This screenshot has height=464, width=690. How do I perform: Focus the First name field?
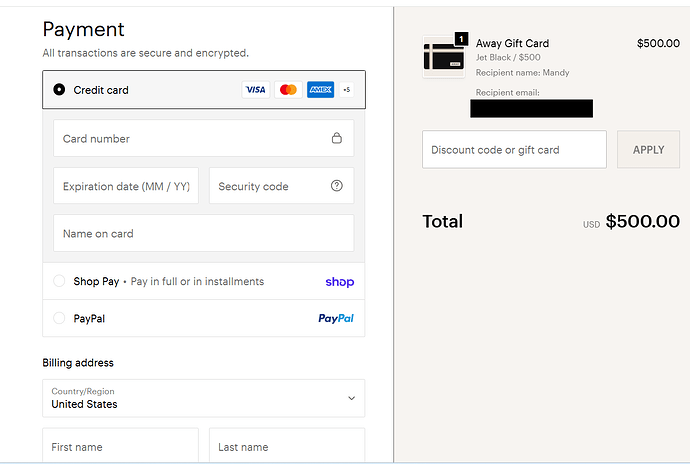(x=121, y=446)
